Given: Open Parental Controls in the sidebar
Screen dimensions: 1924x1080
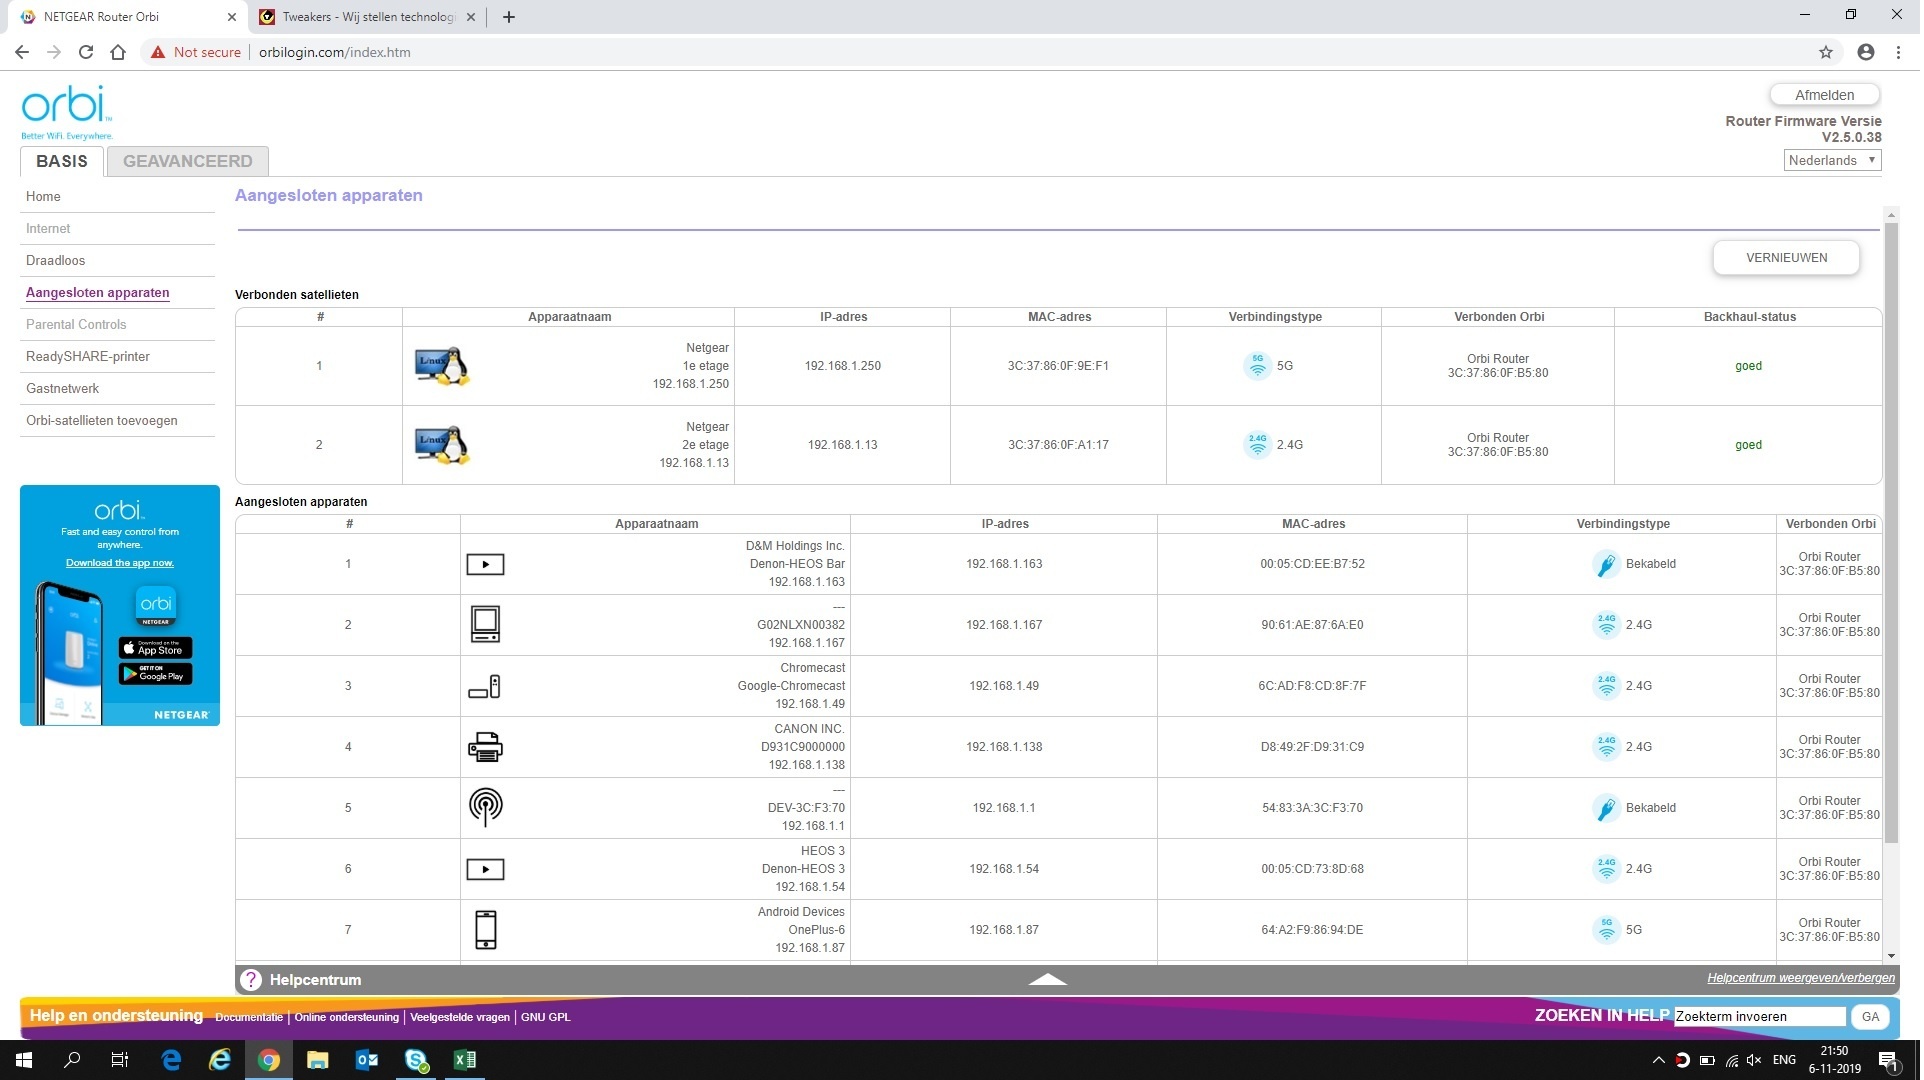Looking at the screenshot, I should pos(76,325).
